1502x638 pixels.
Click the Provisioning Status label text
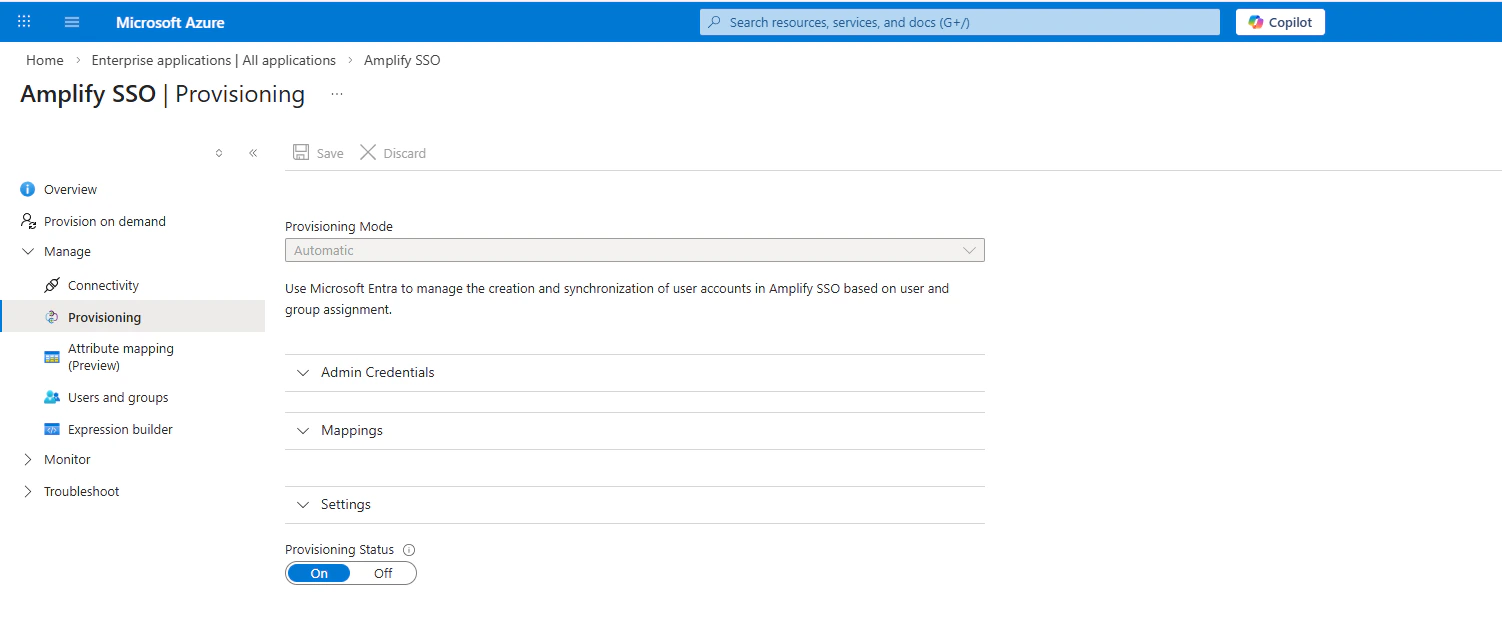click(x=340, y=550)
